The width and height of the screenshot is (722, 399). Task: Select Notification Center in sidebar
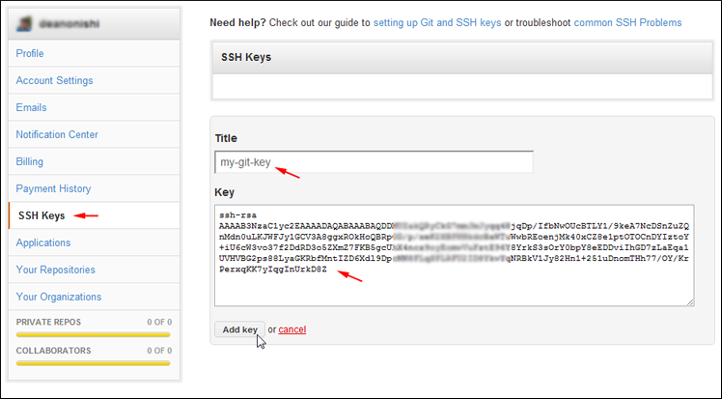coord(57,134)
